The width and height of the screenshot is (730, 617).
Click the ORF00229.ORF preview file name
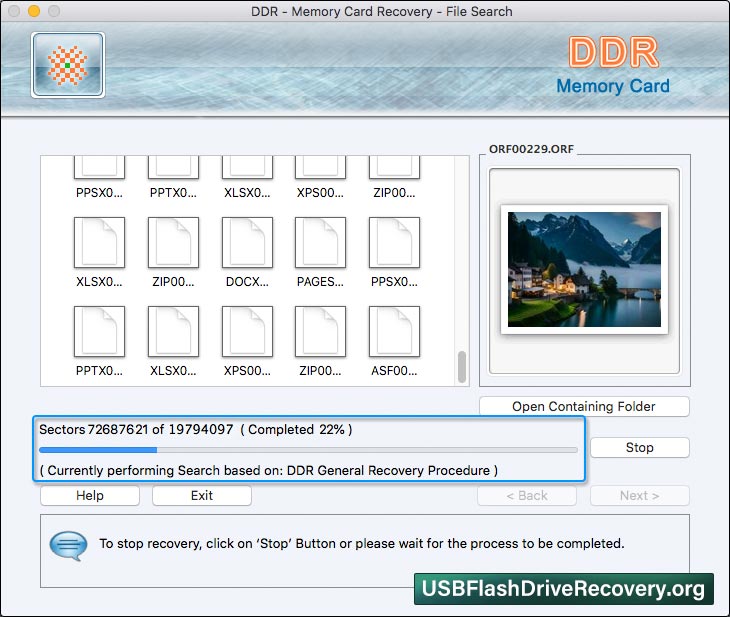(531, 149)
